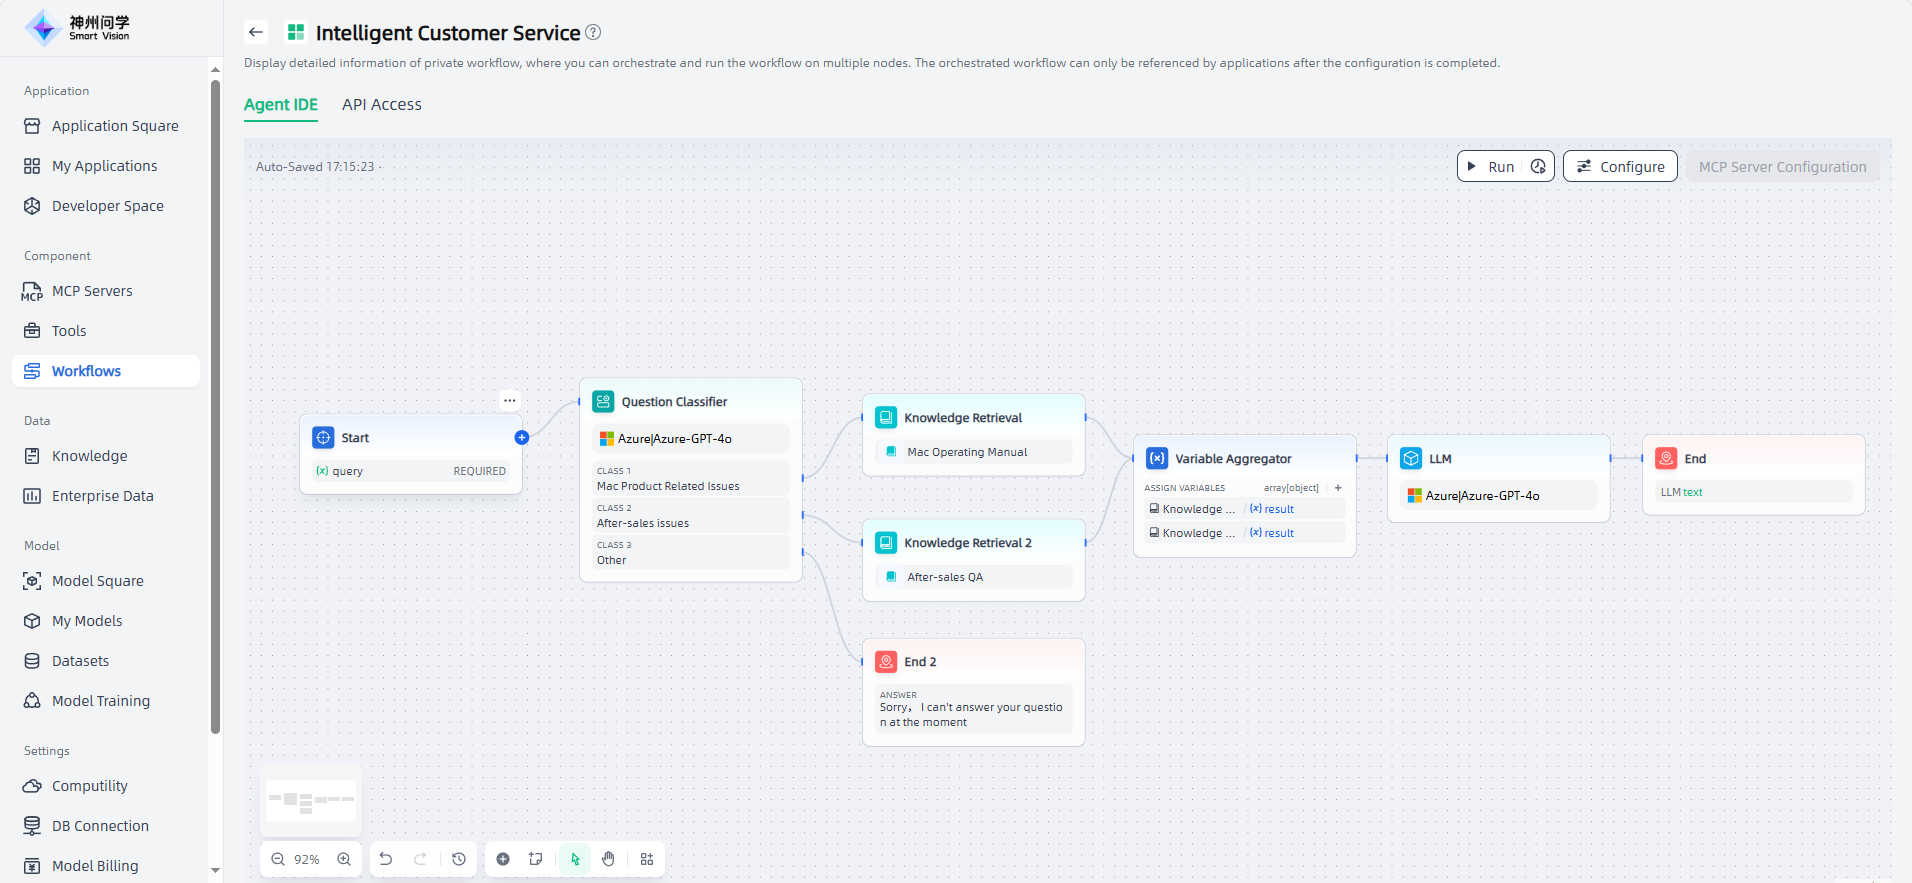This screenshot has width=1912, height=883.
Task: Open run history next to Run
Action: 1538,167
